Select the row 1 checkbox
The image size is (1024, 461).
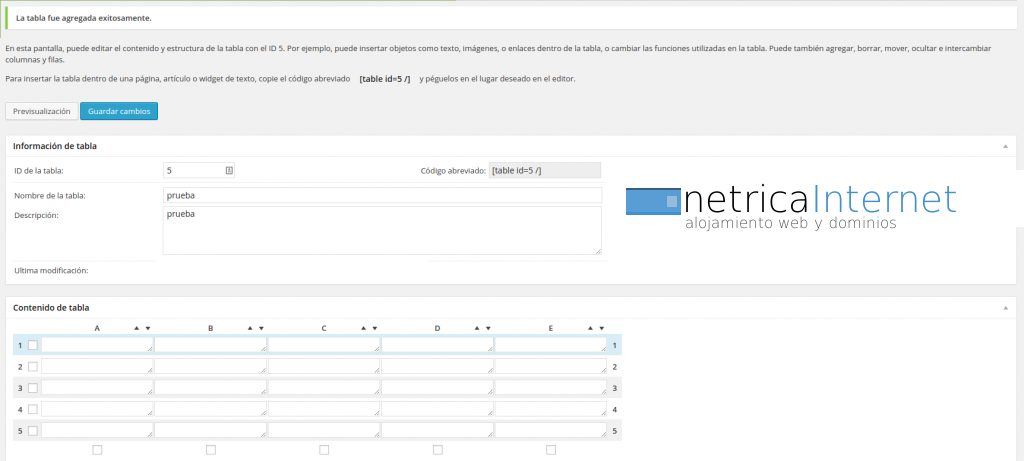coord(33,345)
